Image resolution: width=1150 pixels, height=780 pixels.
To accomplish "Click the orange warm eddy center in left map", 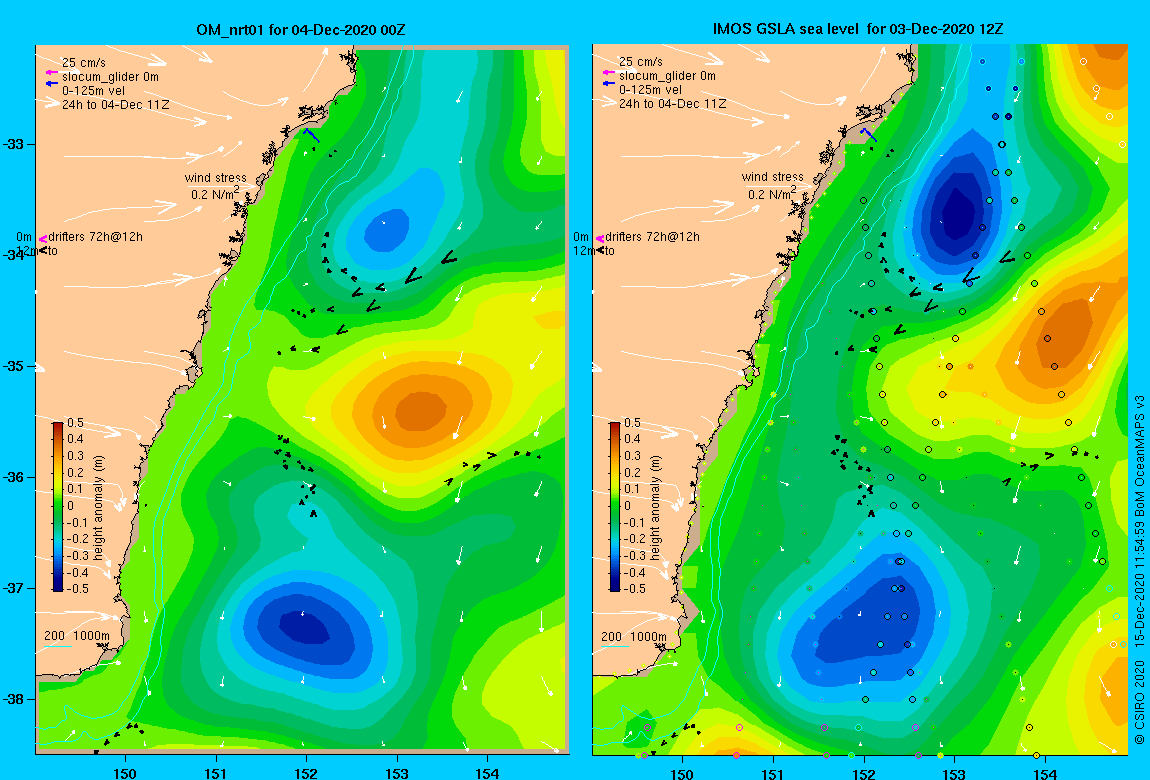I will pyautogui.click(x=420, y=411).
